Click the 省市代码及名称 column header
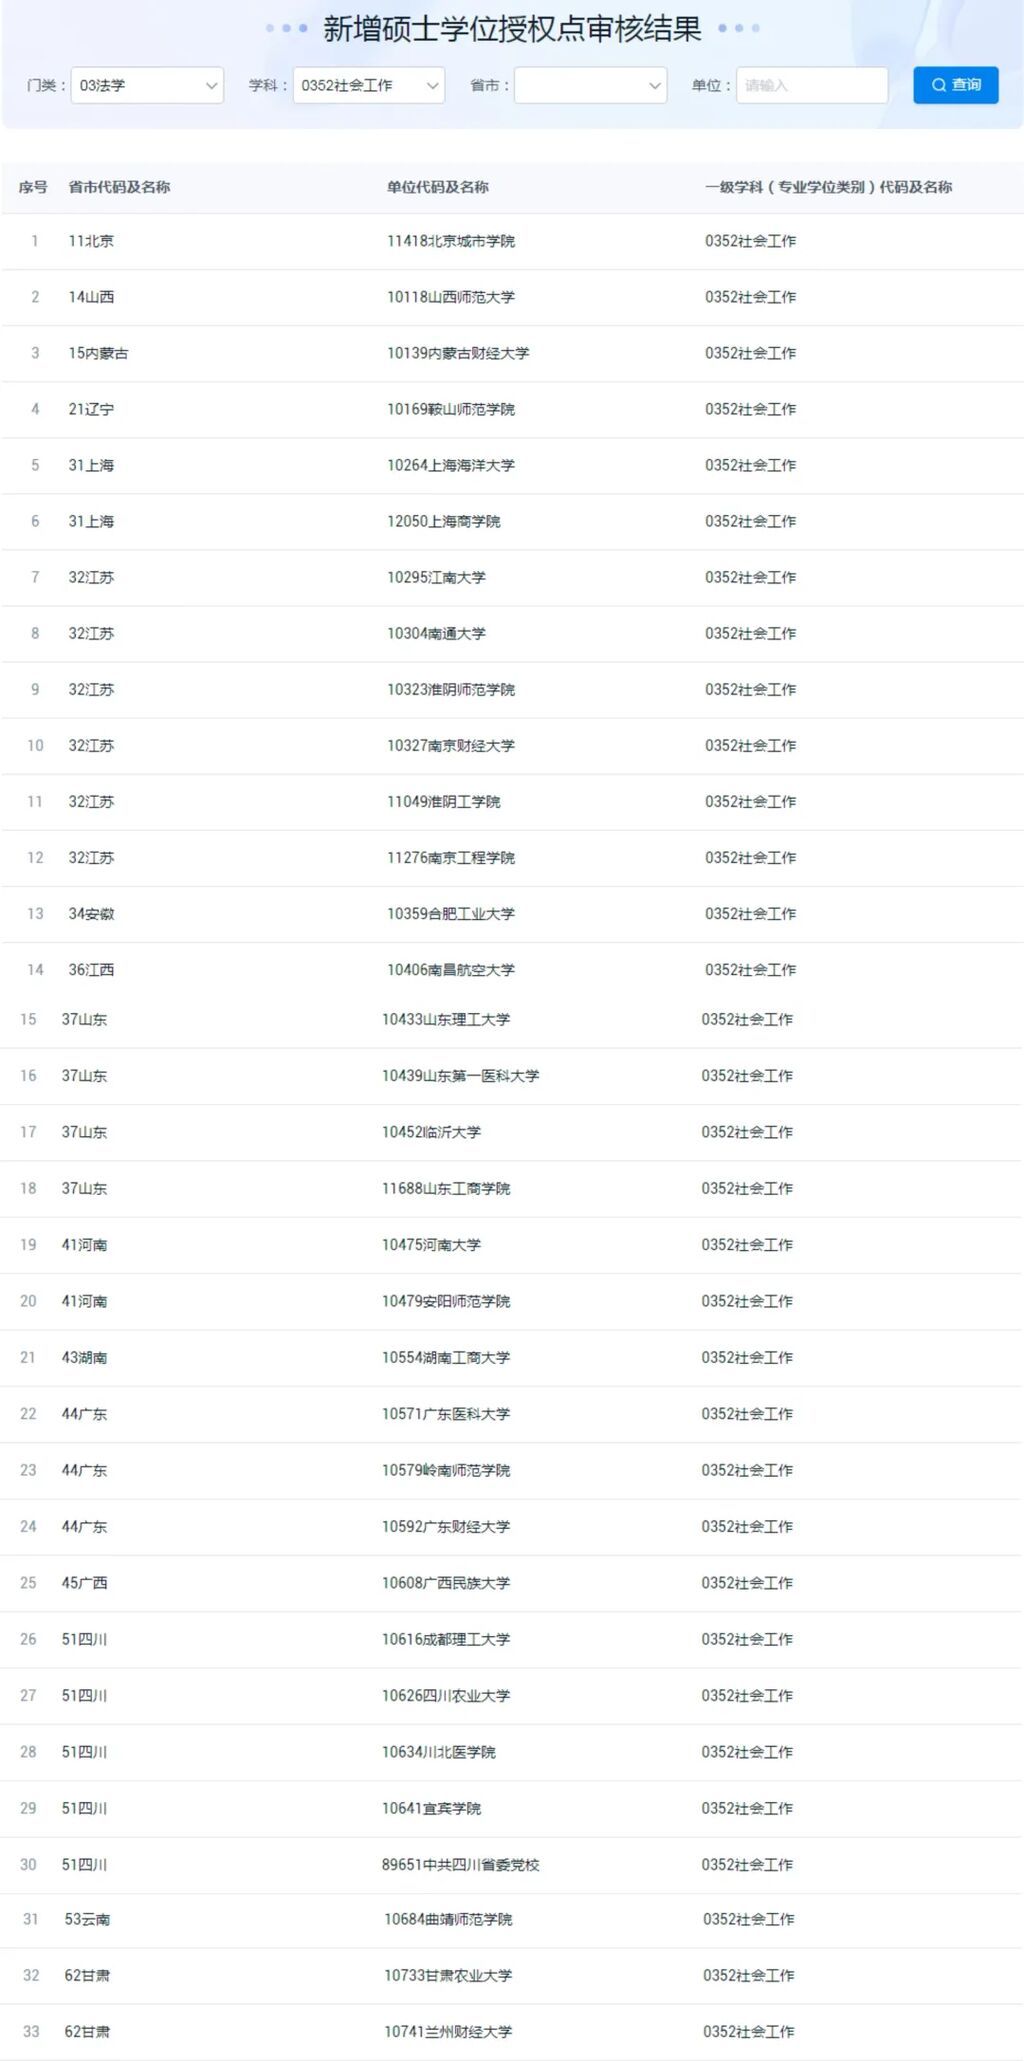The image size is (1024, 2061). click(119, 187)
